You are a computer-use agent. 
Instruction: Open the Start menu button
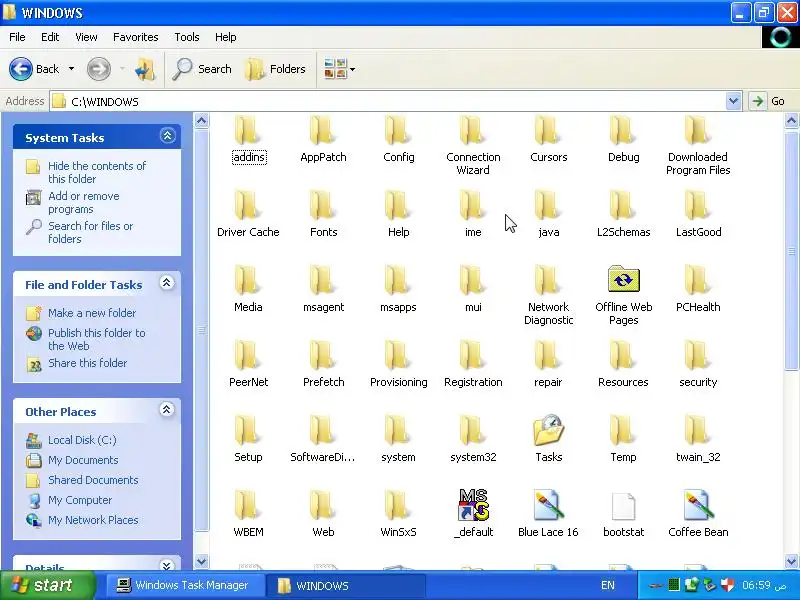[48, 585]
